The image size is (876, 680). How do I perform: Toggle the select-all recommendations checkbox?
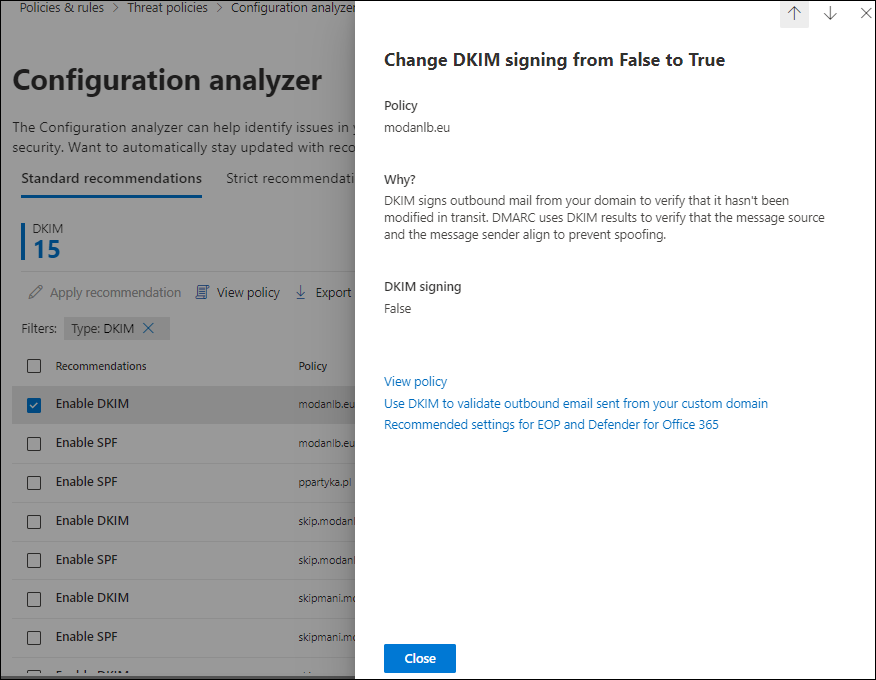[x=34, y=366]
